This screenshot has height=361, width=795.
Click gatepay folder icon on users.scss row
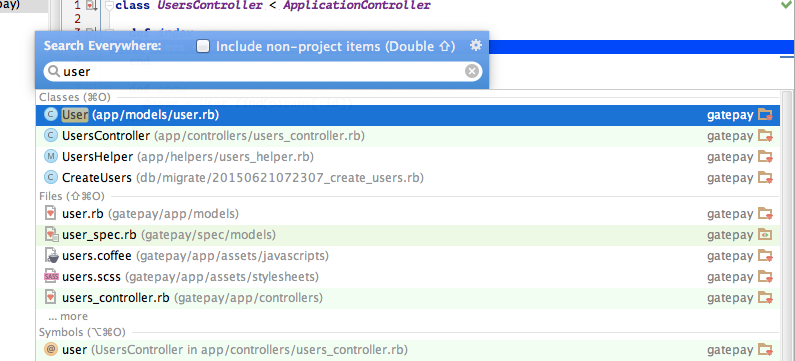point(766,277)
